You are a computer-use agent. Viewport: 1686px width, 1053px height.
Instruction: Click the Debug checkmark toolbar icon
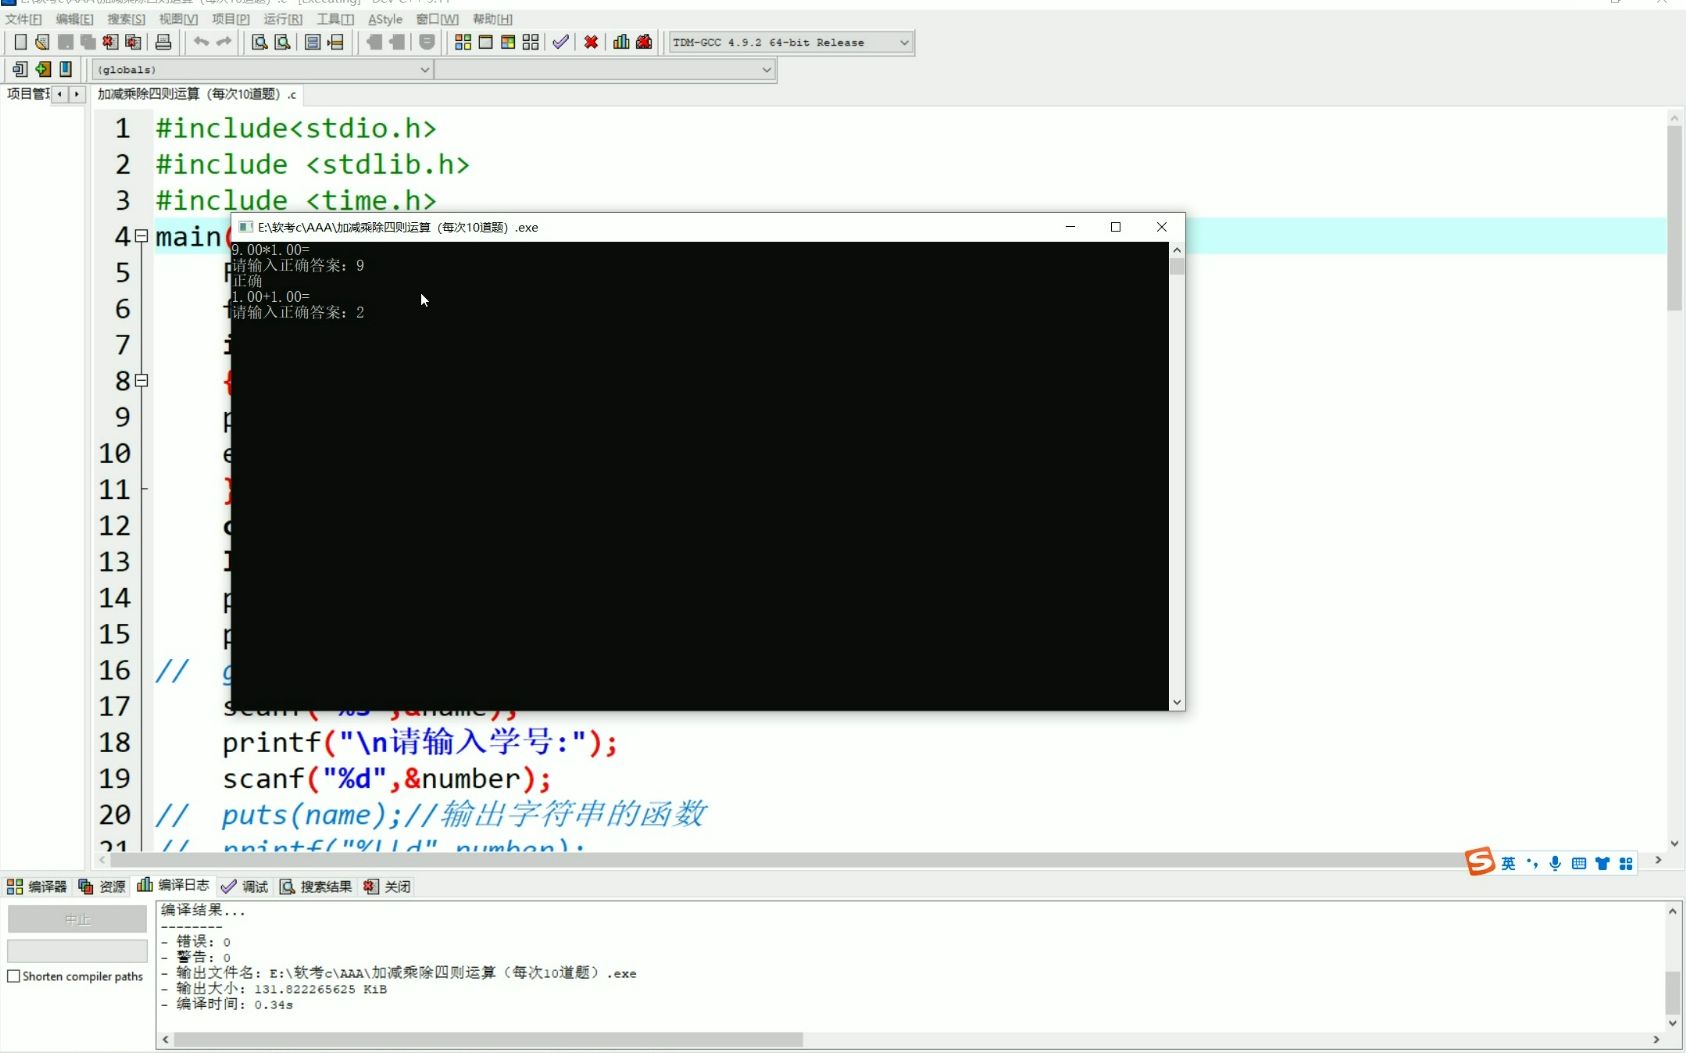tap(561, 42)
